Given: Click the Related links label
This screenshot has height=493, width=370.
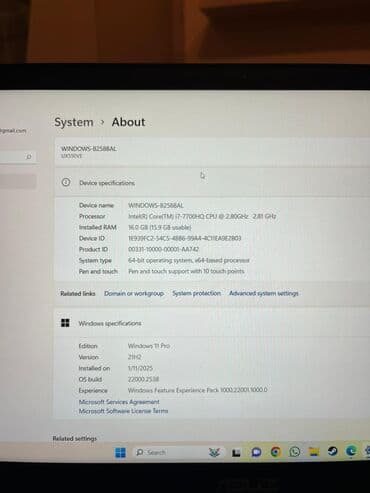Looking at the screenshot, I should [78, 294].
